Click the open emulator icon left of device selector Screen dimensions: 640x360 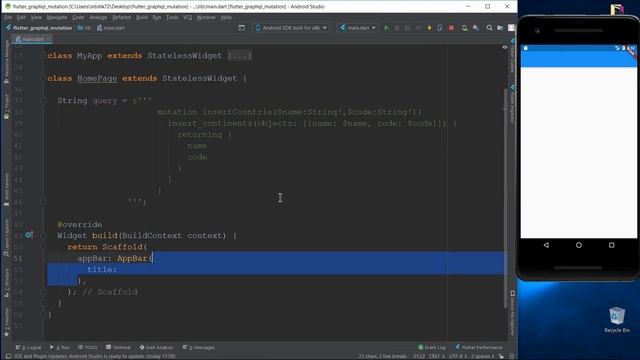242,28
